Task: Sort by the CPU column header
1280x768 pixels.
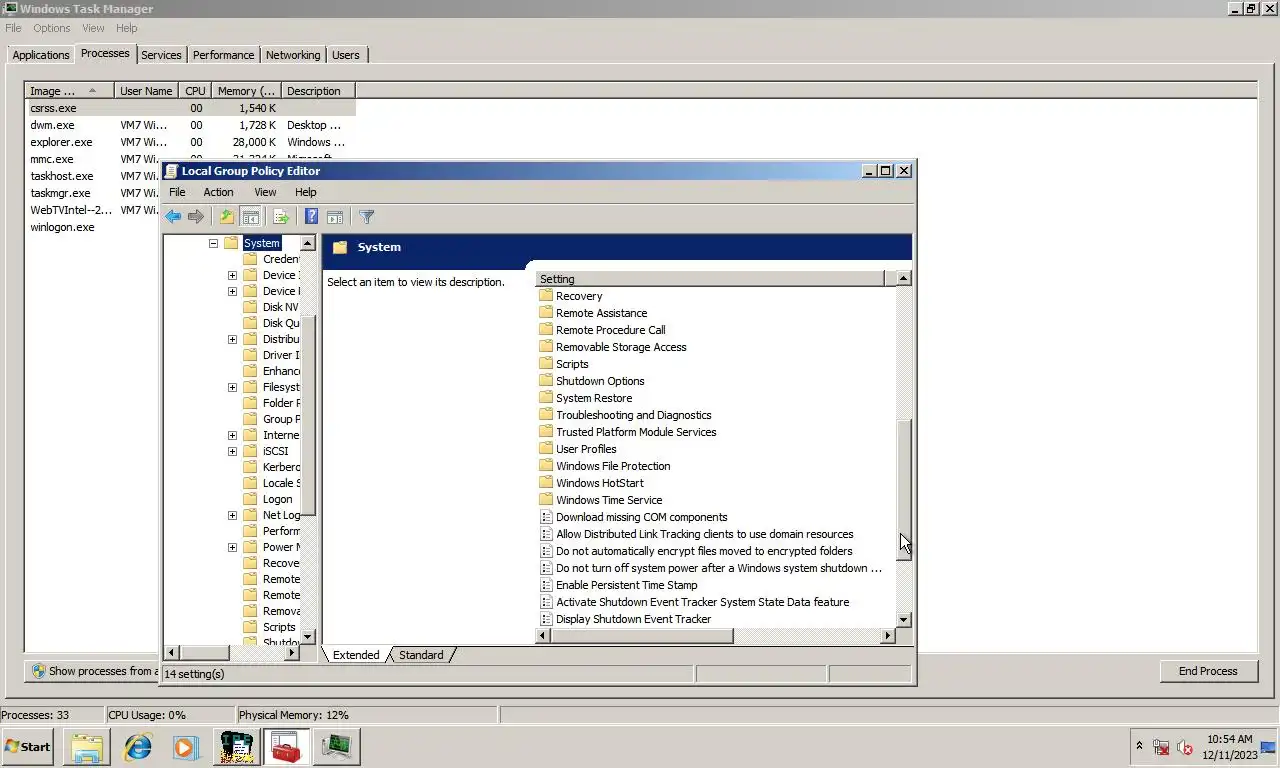Action: point(195,91)
